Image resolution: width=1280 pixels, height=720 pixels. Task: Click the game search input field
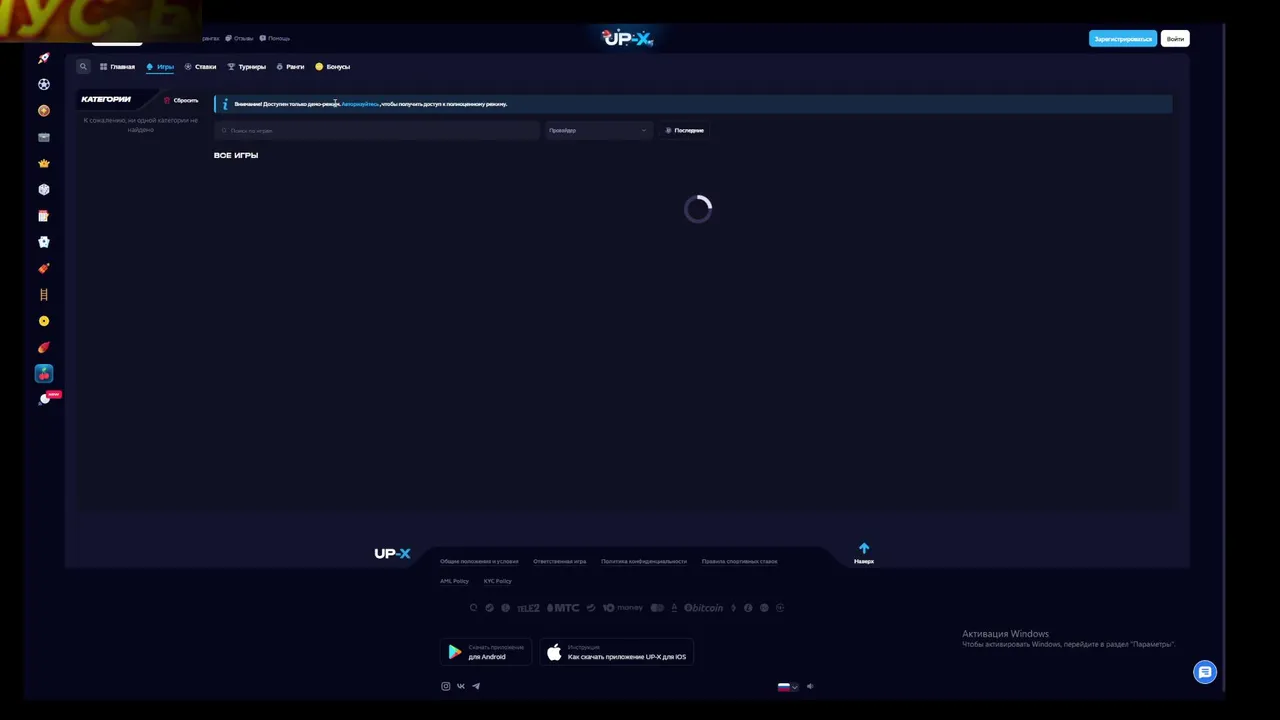click(377, 130)
